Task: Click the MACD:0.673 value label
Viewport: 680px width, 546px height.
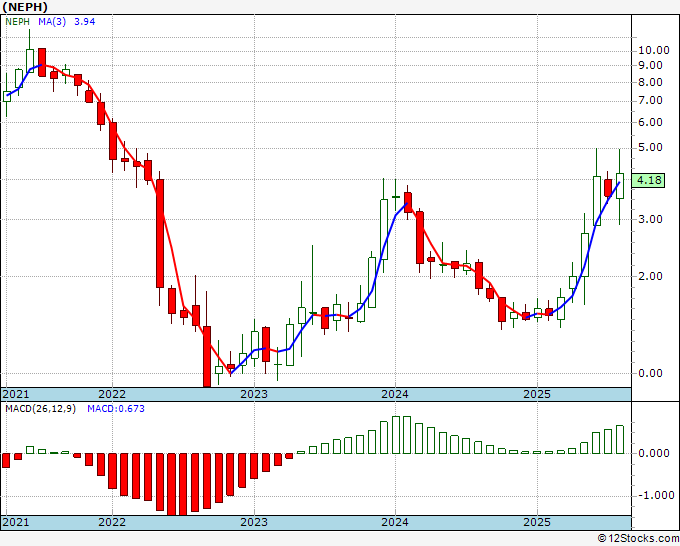Action: click(116, 409)
